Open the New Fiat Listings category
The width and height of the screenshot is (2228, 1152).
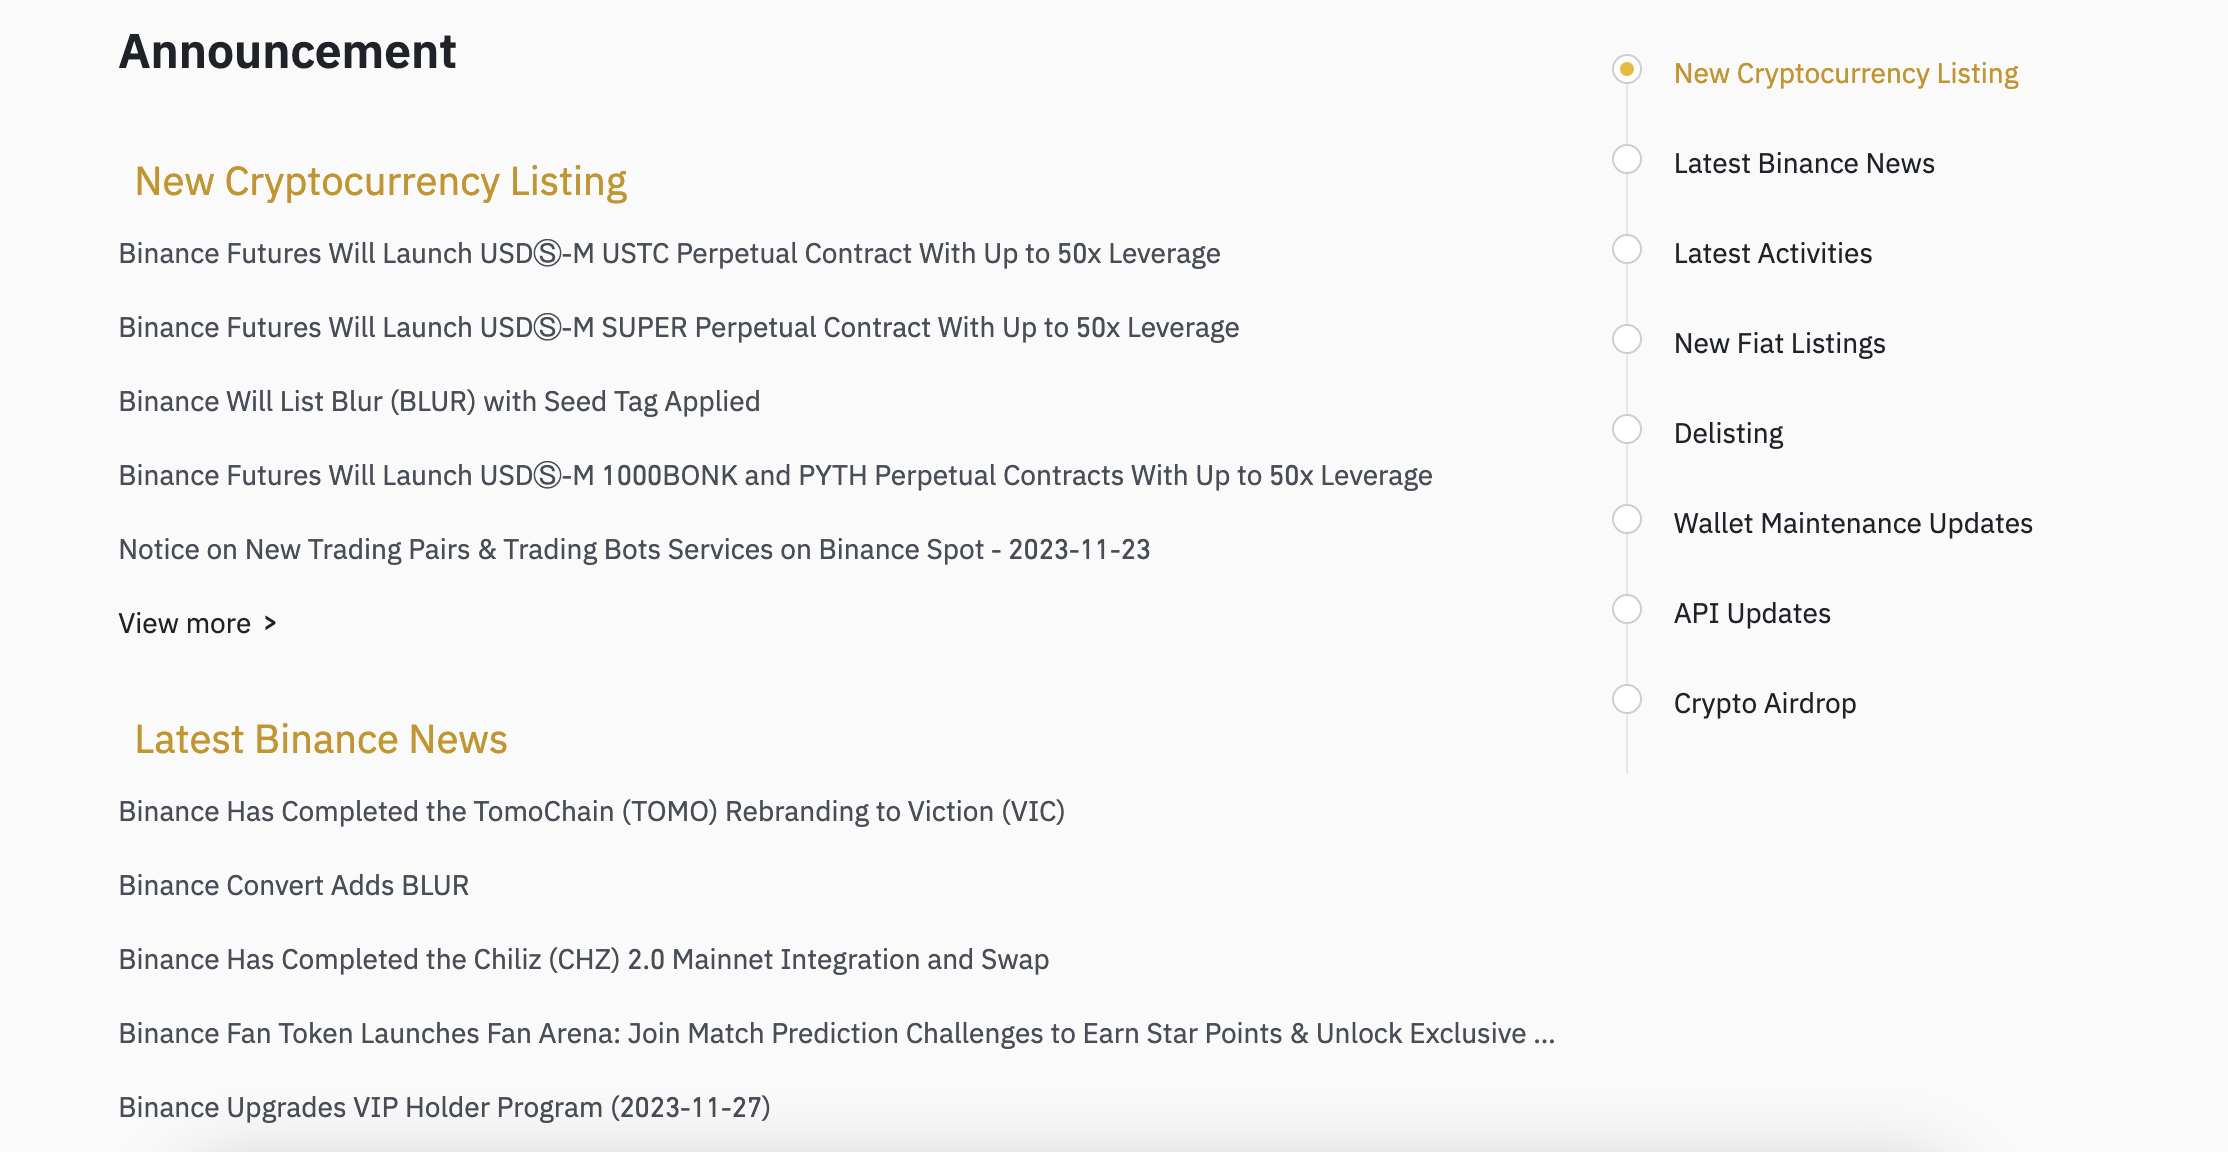[1779, 342]
